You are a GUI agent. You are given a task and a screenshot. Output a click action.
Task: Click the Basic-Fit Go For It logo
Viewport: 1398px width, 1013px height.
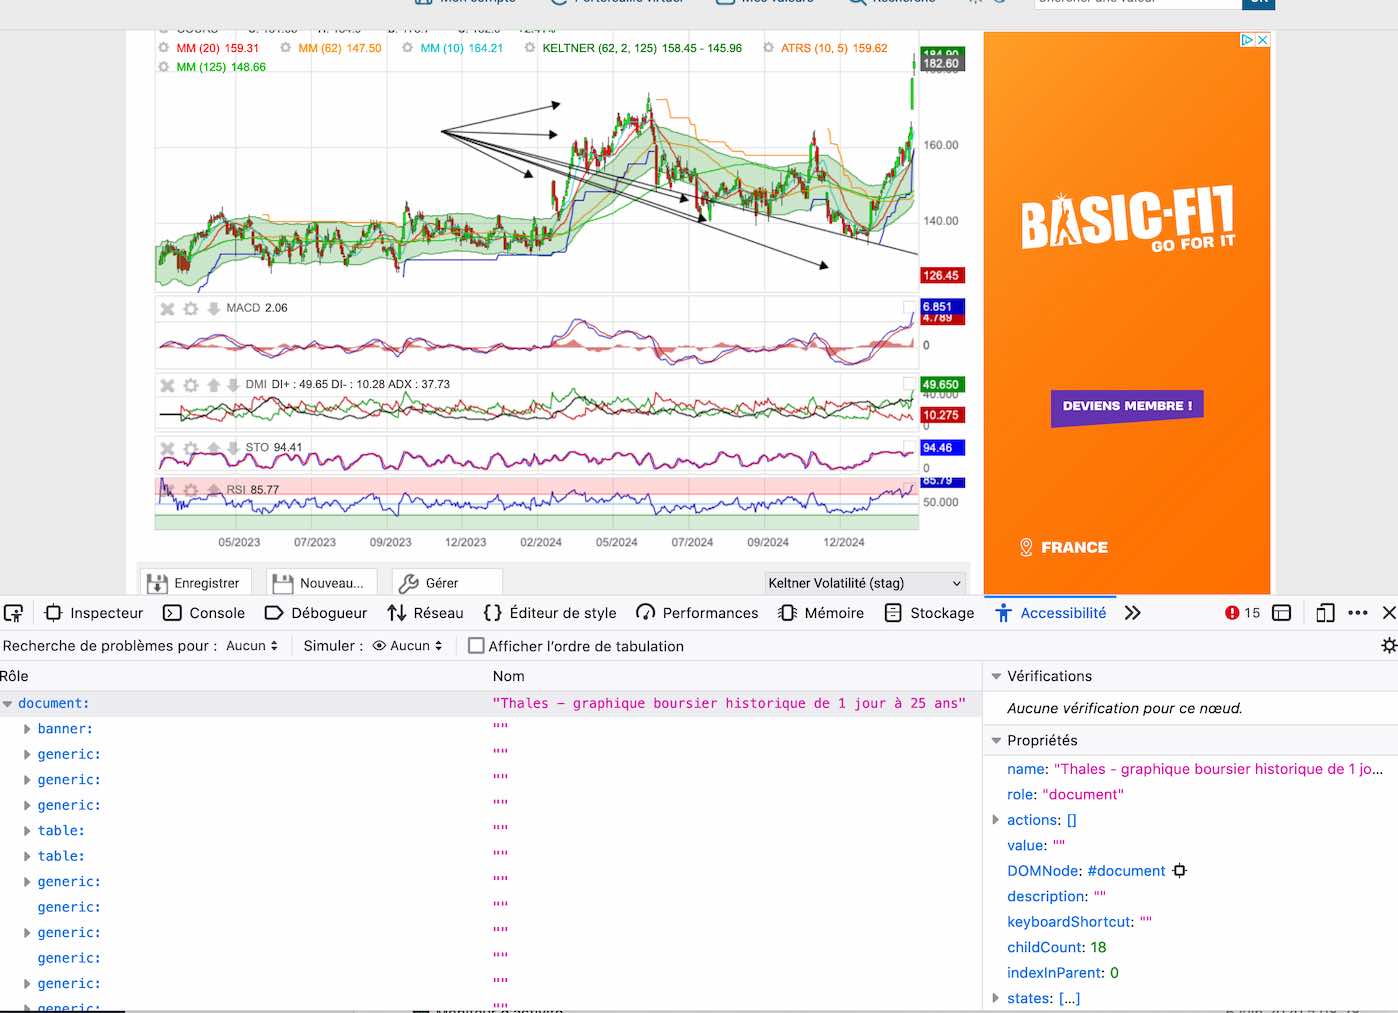[1127, 218]
